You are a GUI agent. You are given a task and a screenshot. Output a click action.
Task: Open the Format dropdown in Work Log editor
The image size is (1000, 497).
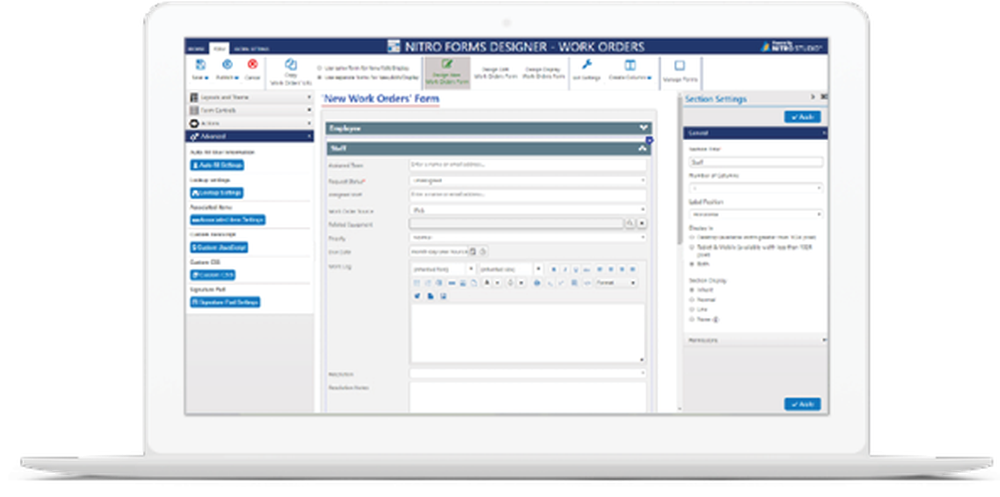pos(616,283)
